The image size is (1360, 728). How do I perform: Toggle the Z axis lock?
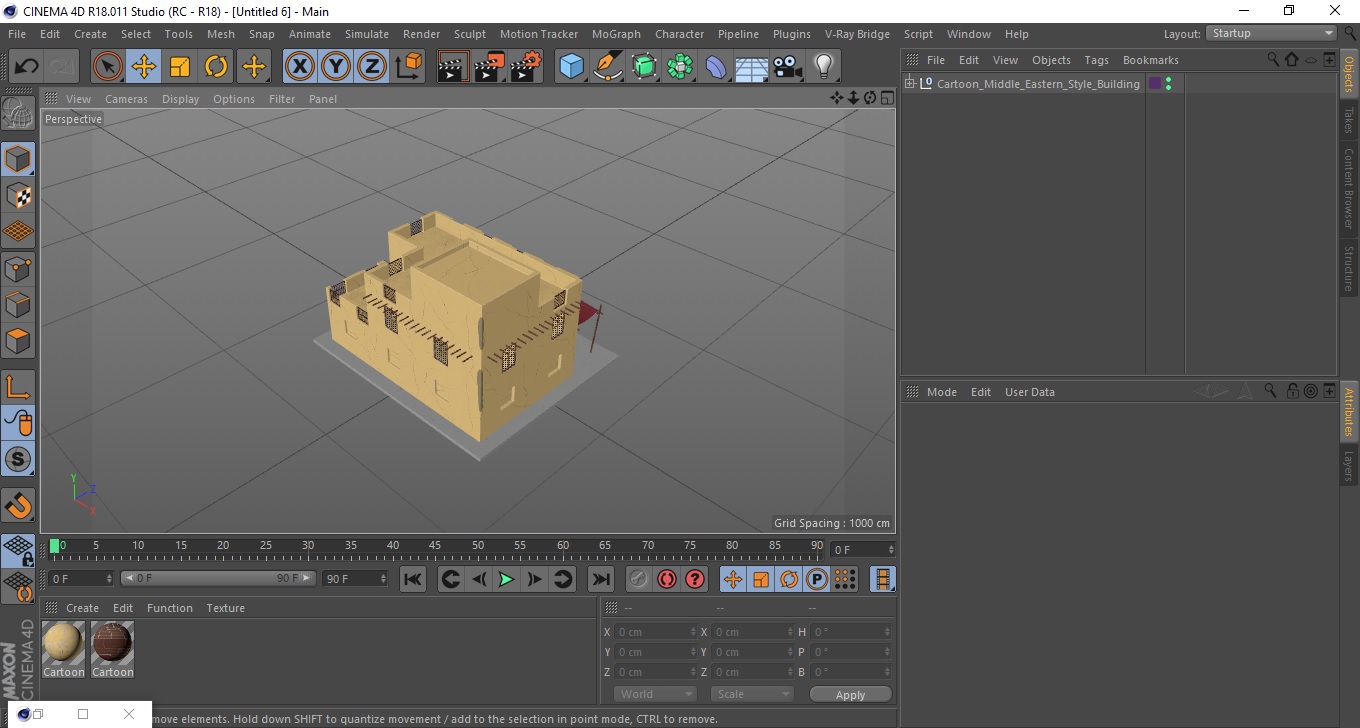[x=372, y=67]
